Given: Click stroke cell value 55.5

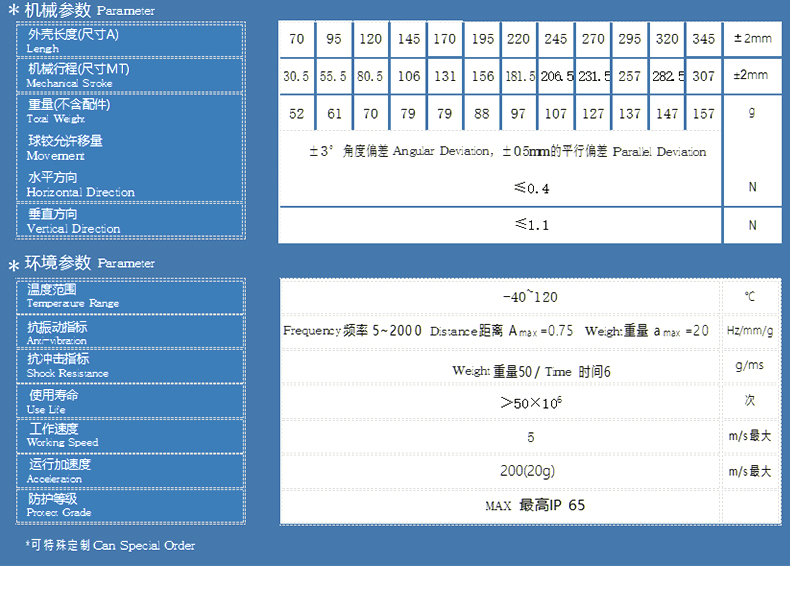Looking at the screenshot, I should (x=333, y=76).
